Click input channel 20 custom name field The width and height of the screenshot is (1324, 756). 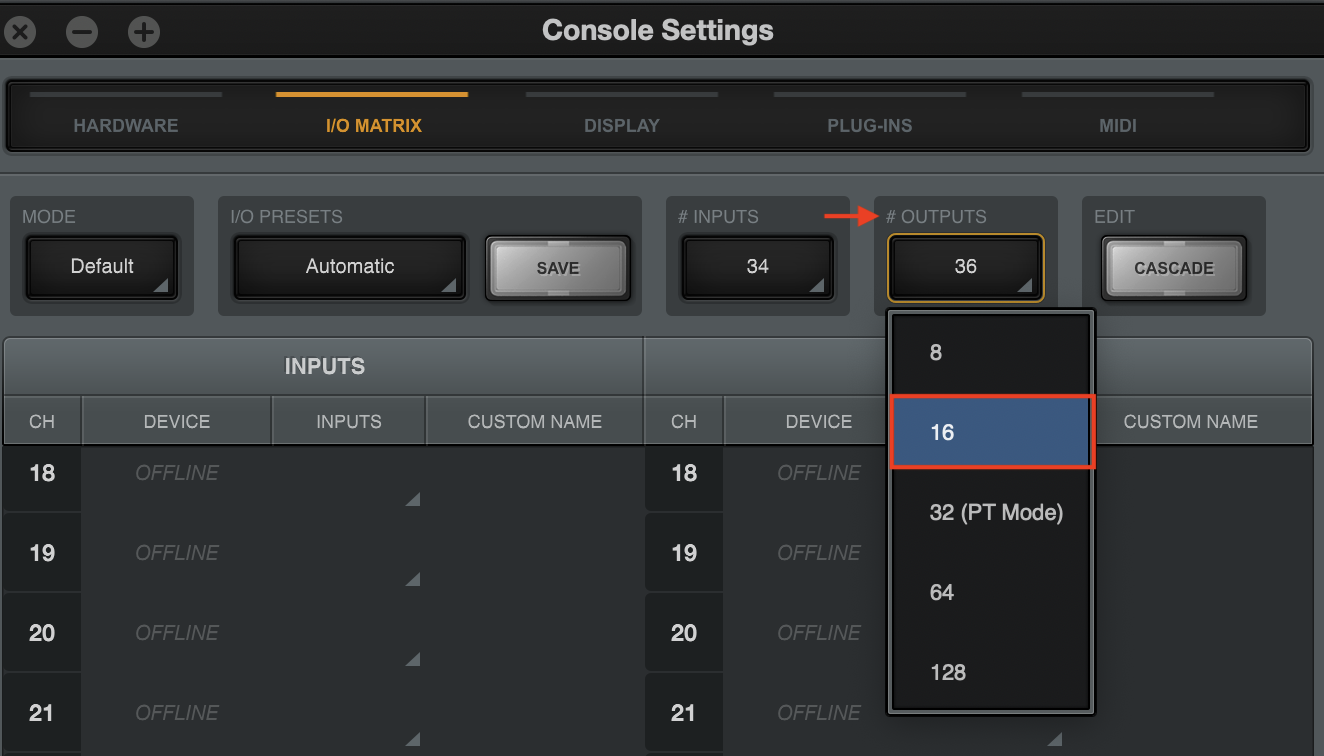coord(535,632)
